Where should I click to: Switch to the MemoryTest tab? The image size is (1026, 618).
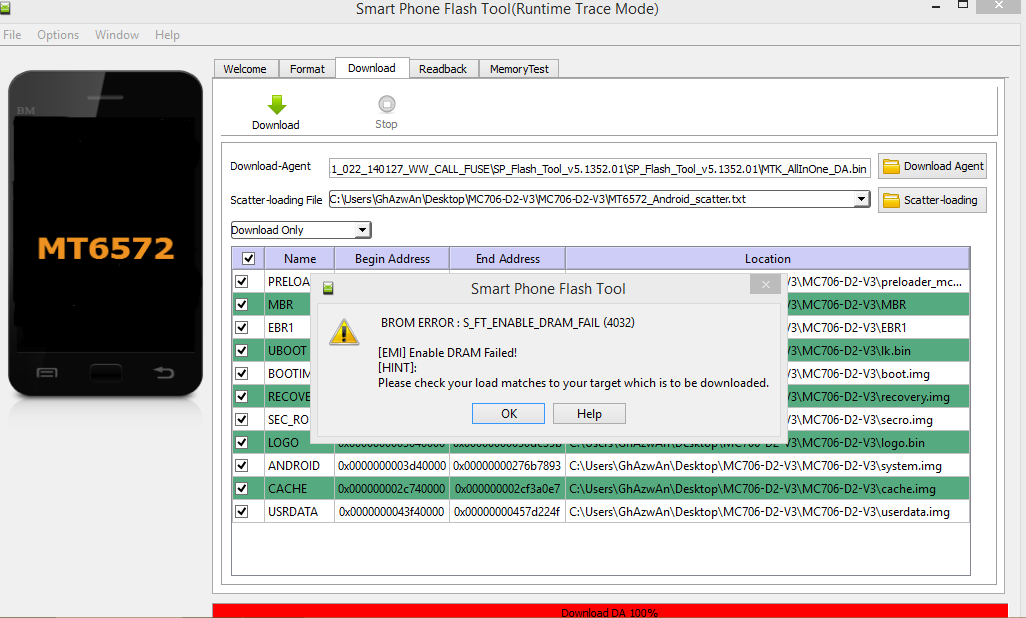tap(520, 69)
